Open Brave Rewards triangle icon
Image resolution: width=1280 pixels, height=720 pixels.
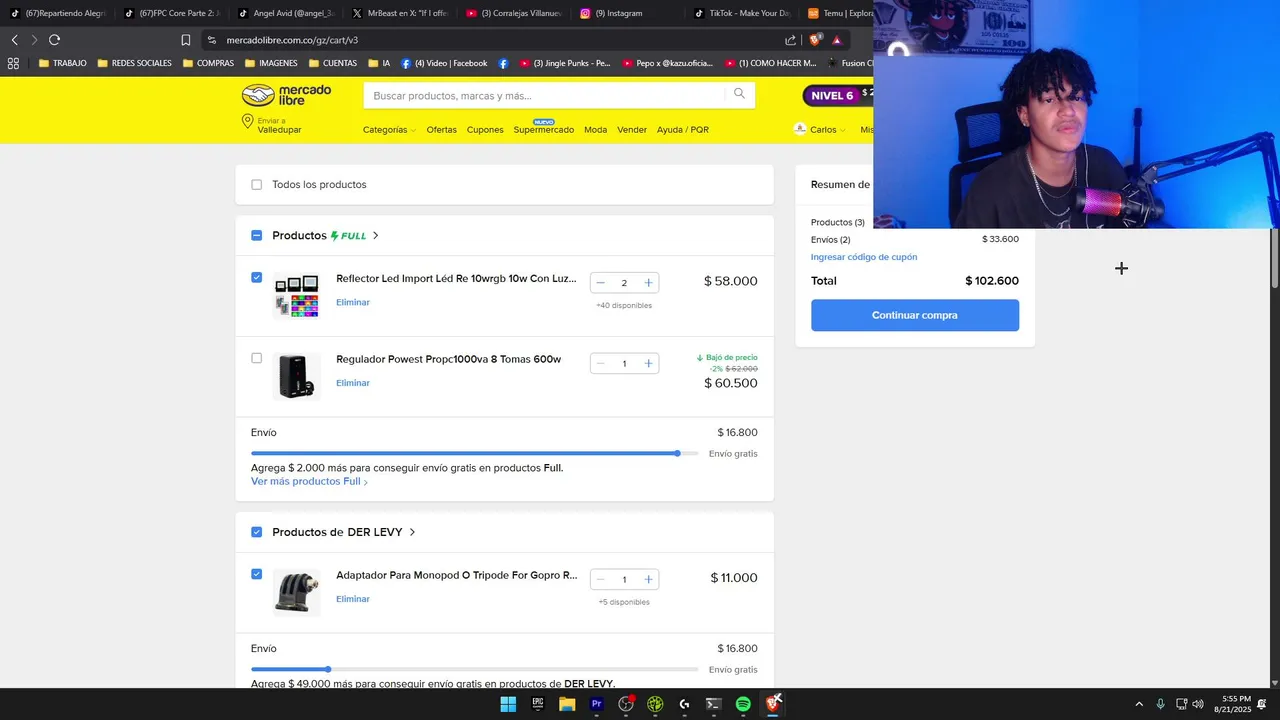pyautogui.click(x=837, y=40)
